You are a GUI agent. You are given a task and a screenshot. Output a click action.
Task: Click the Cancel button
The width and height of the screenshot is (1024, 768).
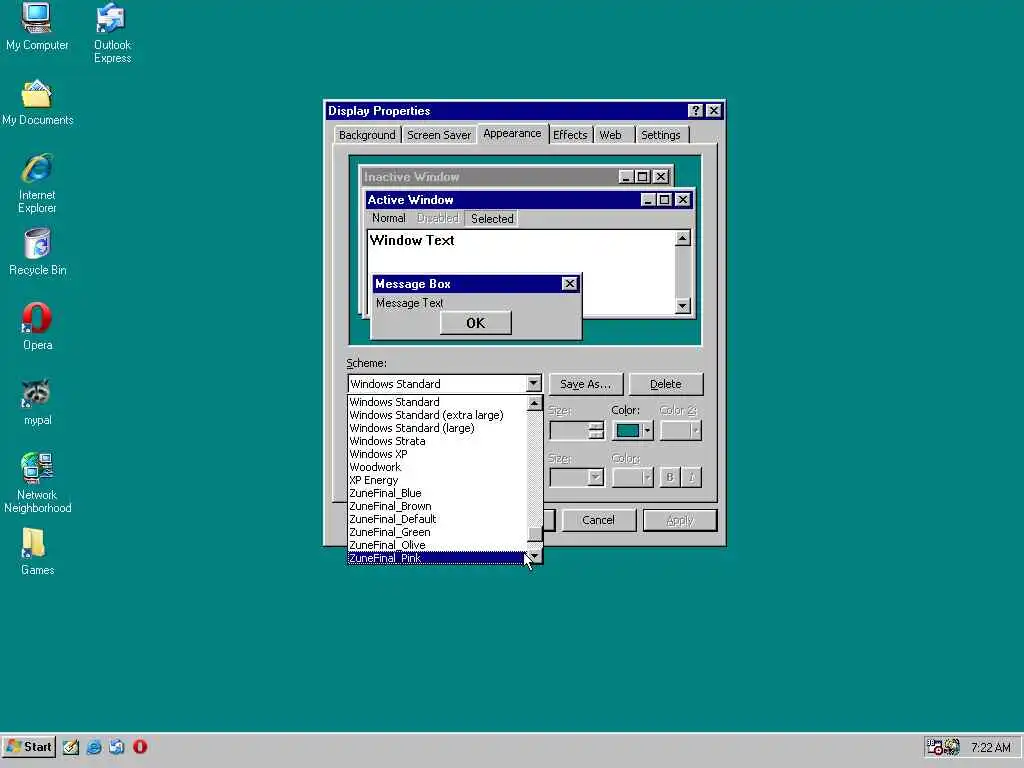point(598,520)
